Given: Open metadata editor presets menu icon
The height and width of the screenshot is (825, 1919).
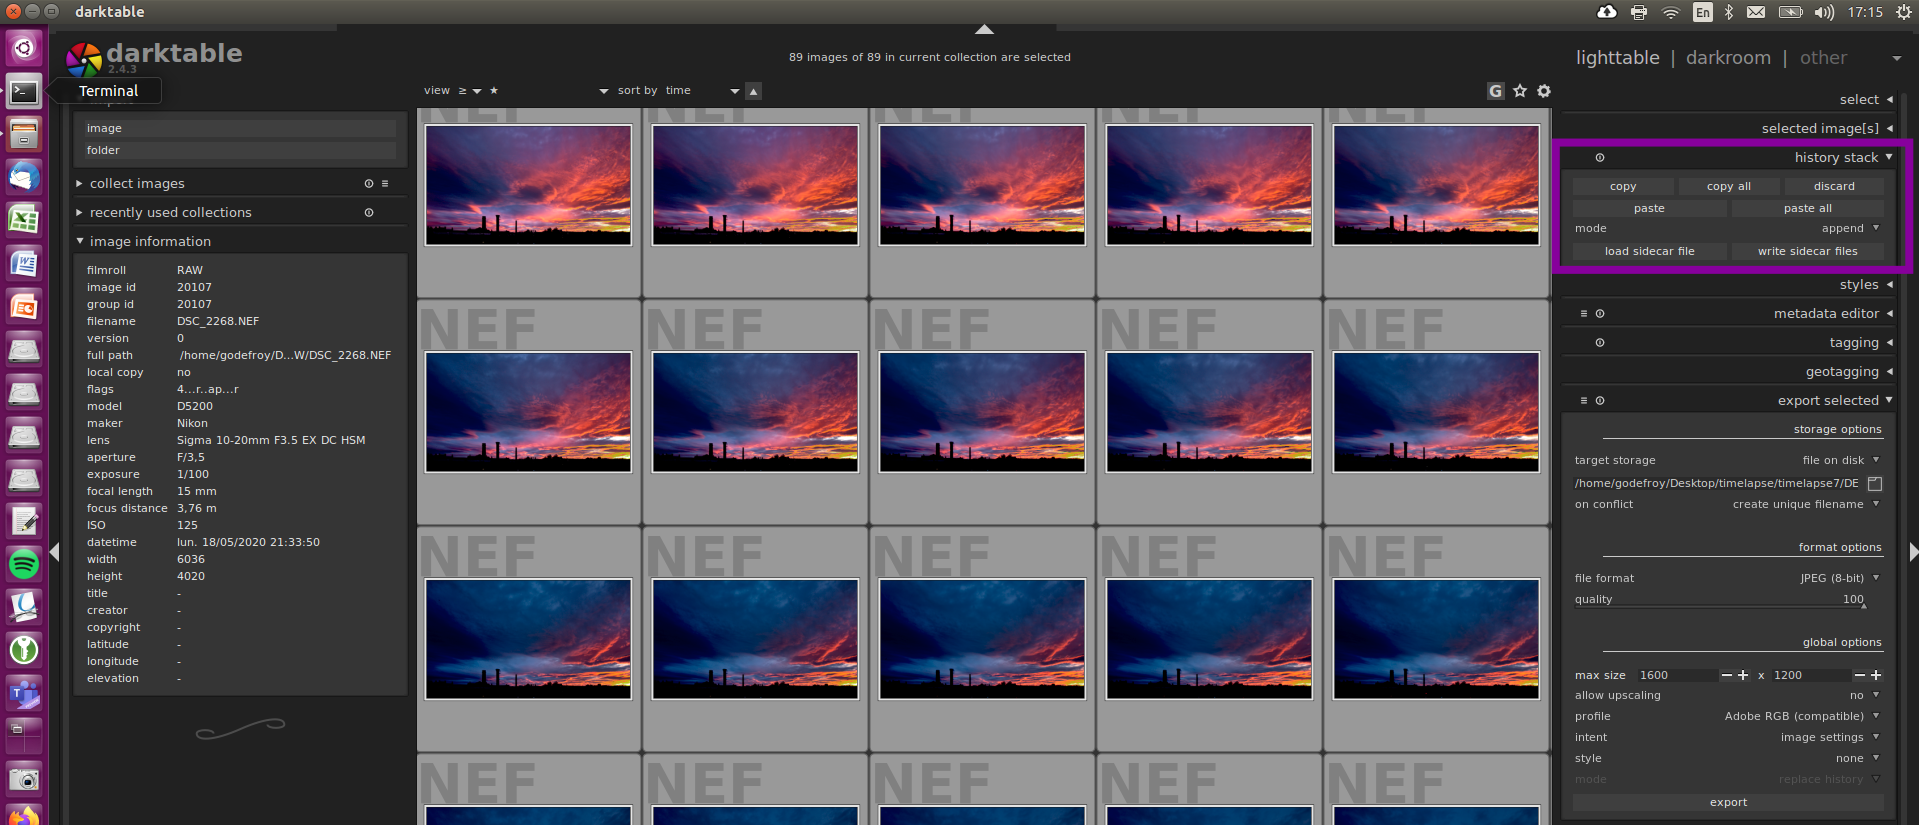Looking at the screenshot, I should point(1584,314).
